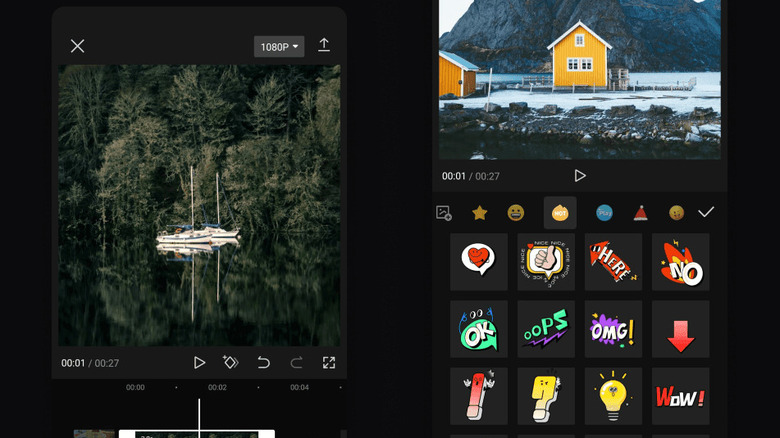Click the 00:04 mark on the timeline ruler

coord(299,387)
